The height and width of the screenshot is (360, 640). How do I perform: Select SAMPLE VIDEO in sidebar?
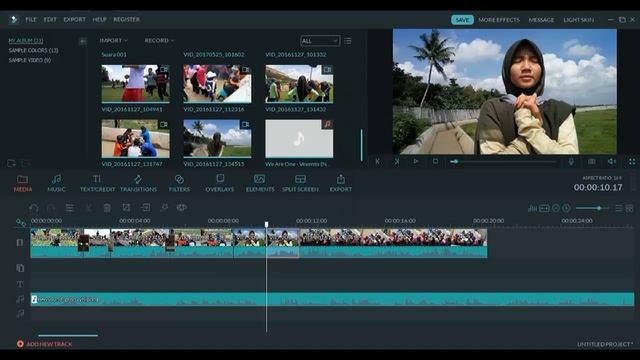point(30,60)
